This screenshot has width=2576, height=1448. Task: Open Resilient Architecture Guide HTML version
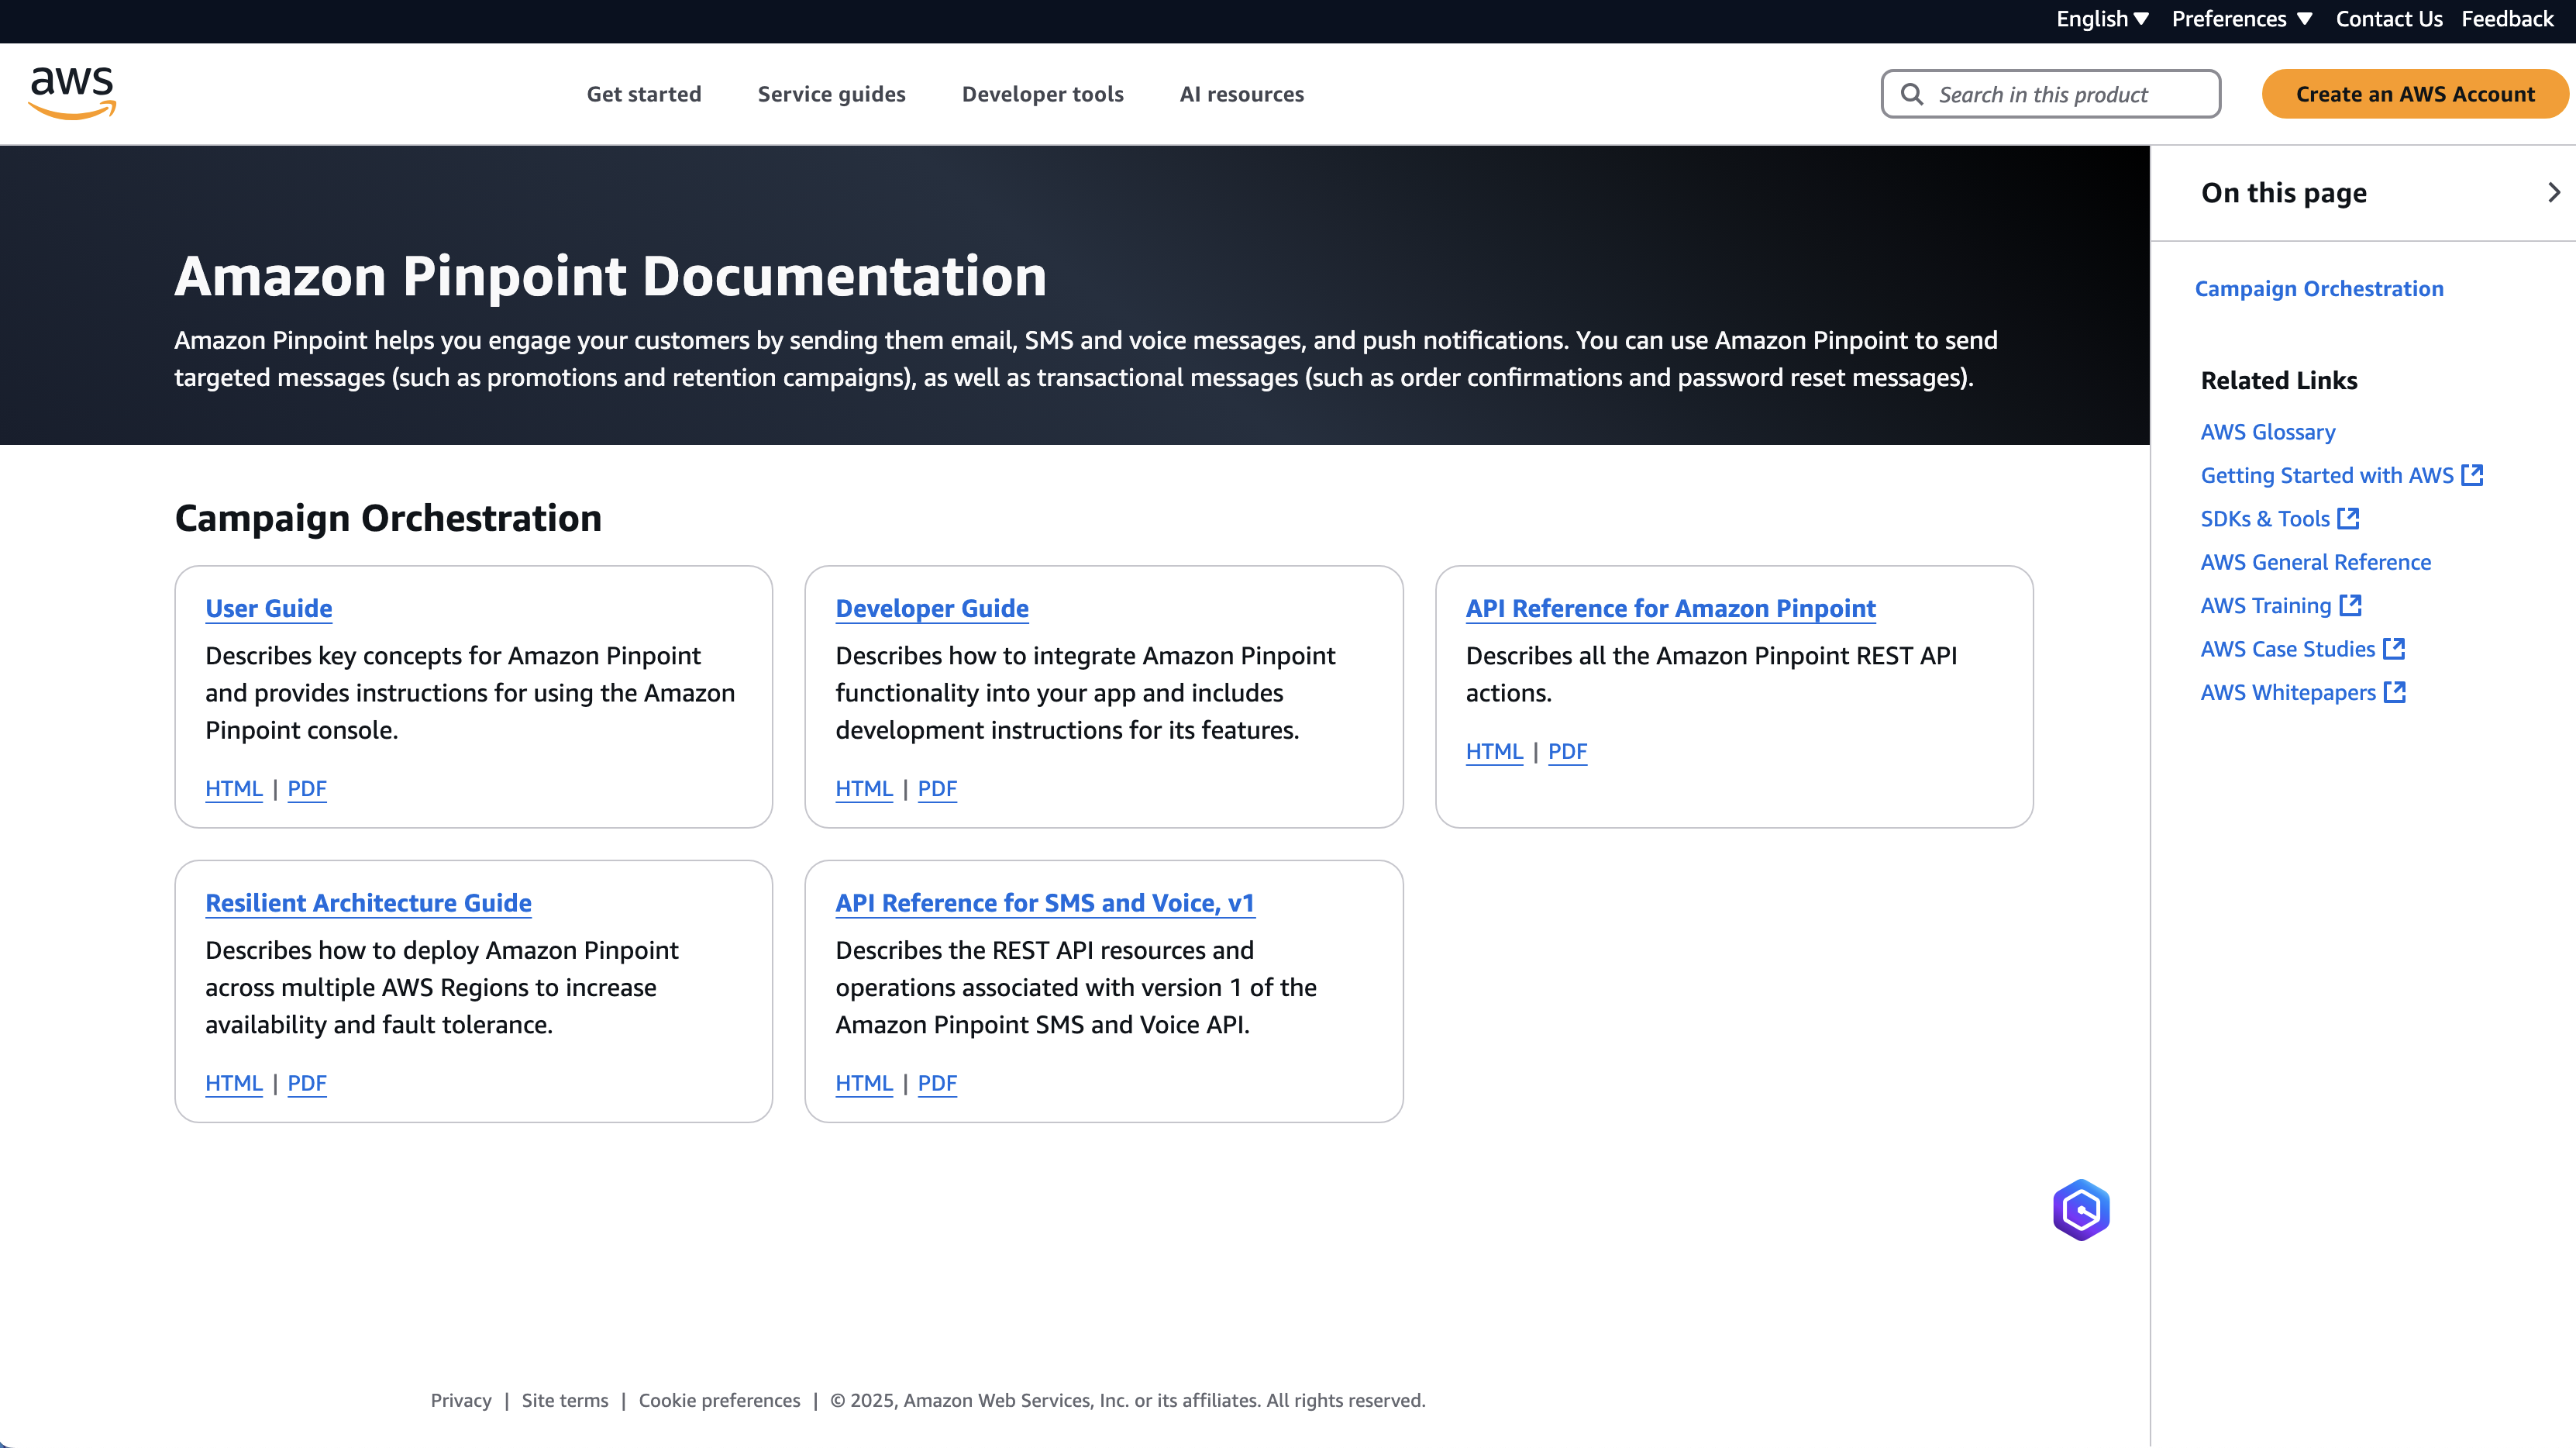click(x=233, y=1083)
